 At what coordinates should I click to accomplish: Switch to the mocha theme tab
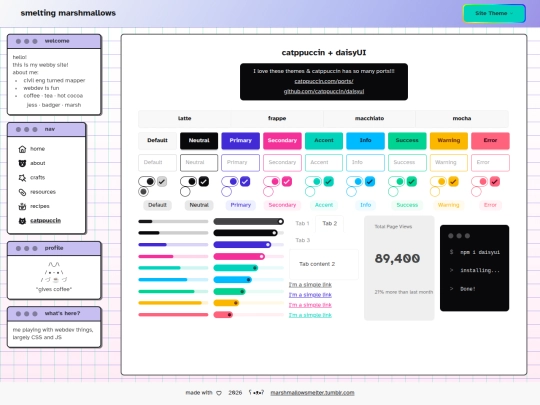tap(462, 118)
